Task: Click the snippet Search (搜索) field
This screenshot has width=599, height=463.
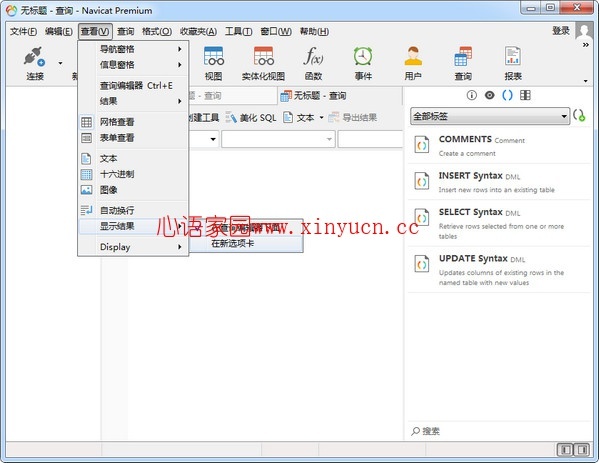Action: click(499, 431)
